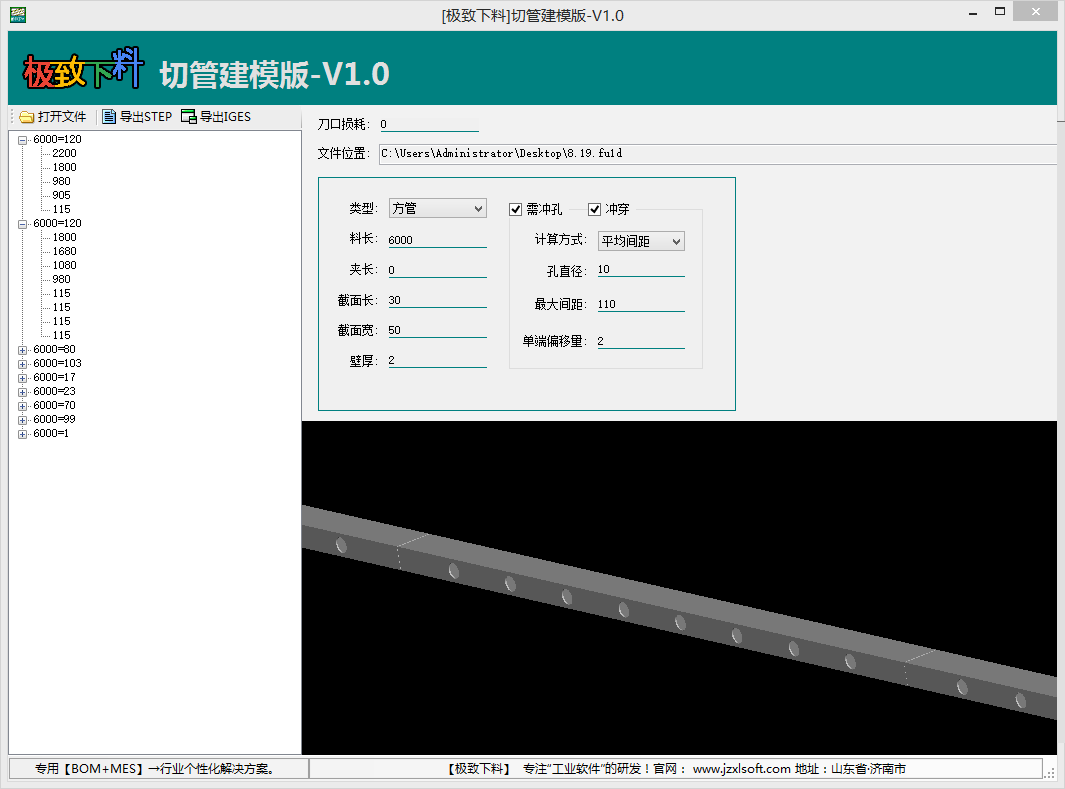
Task: Expand the 6000=17 tree node
Action: pos(22,378)
